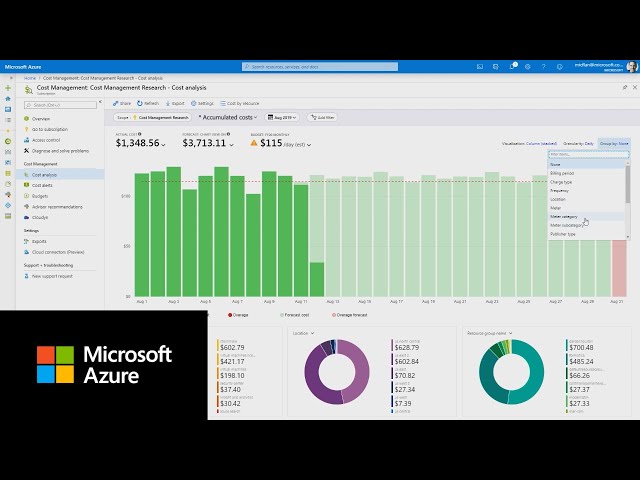The height and width of the screenshot is (480, 640).
Task: Click the group-by list scrollbar thumb
Action: pyautogui.click(x=627, y=184)
